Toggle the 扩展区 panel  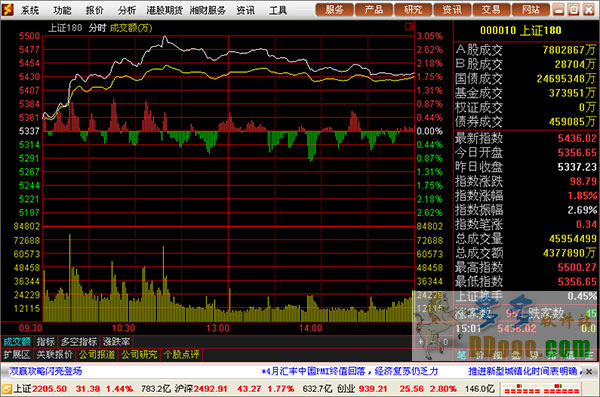pyautogui.click(x=16, y=355)
